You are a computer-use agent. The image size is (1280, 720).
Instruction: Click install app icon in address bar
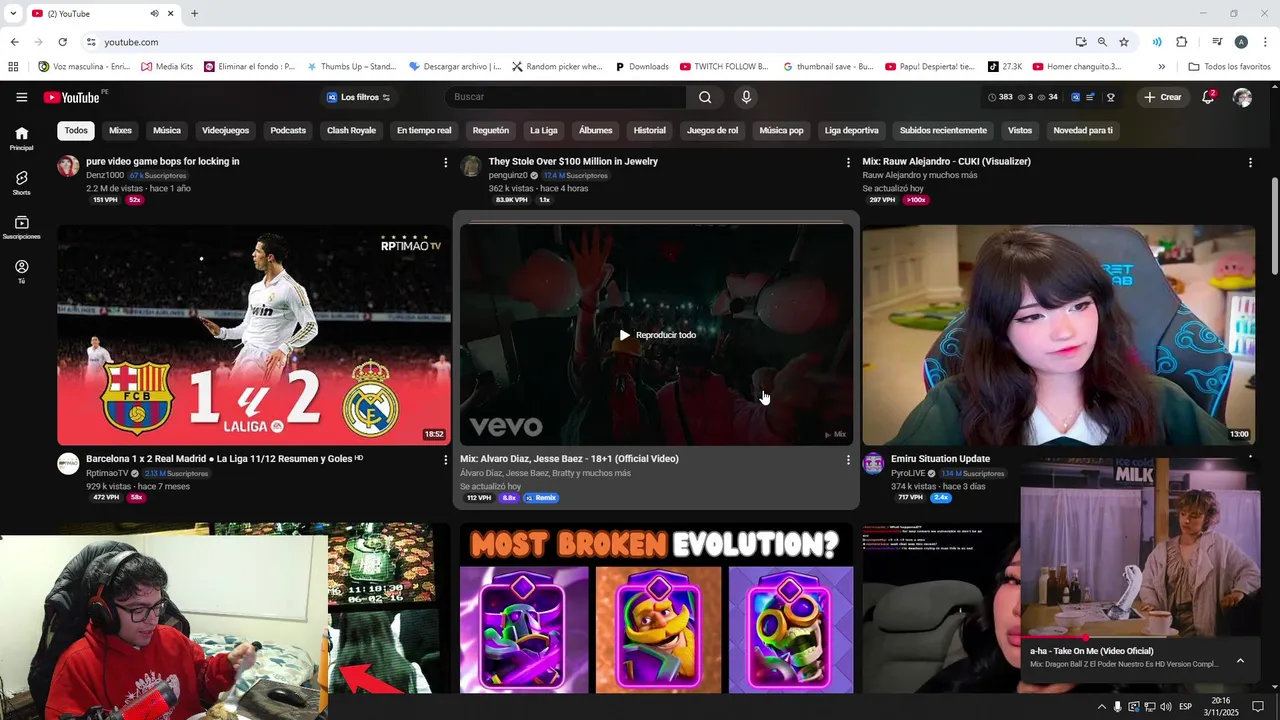tap(1081, 42)
